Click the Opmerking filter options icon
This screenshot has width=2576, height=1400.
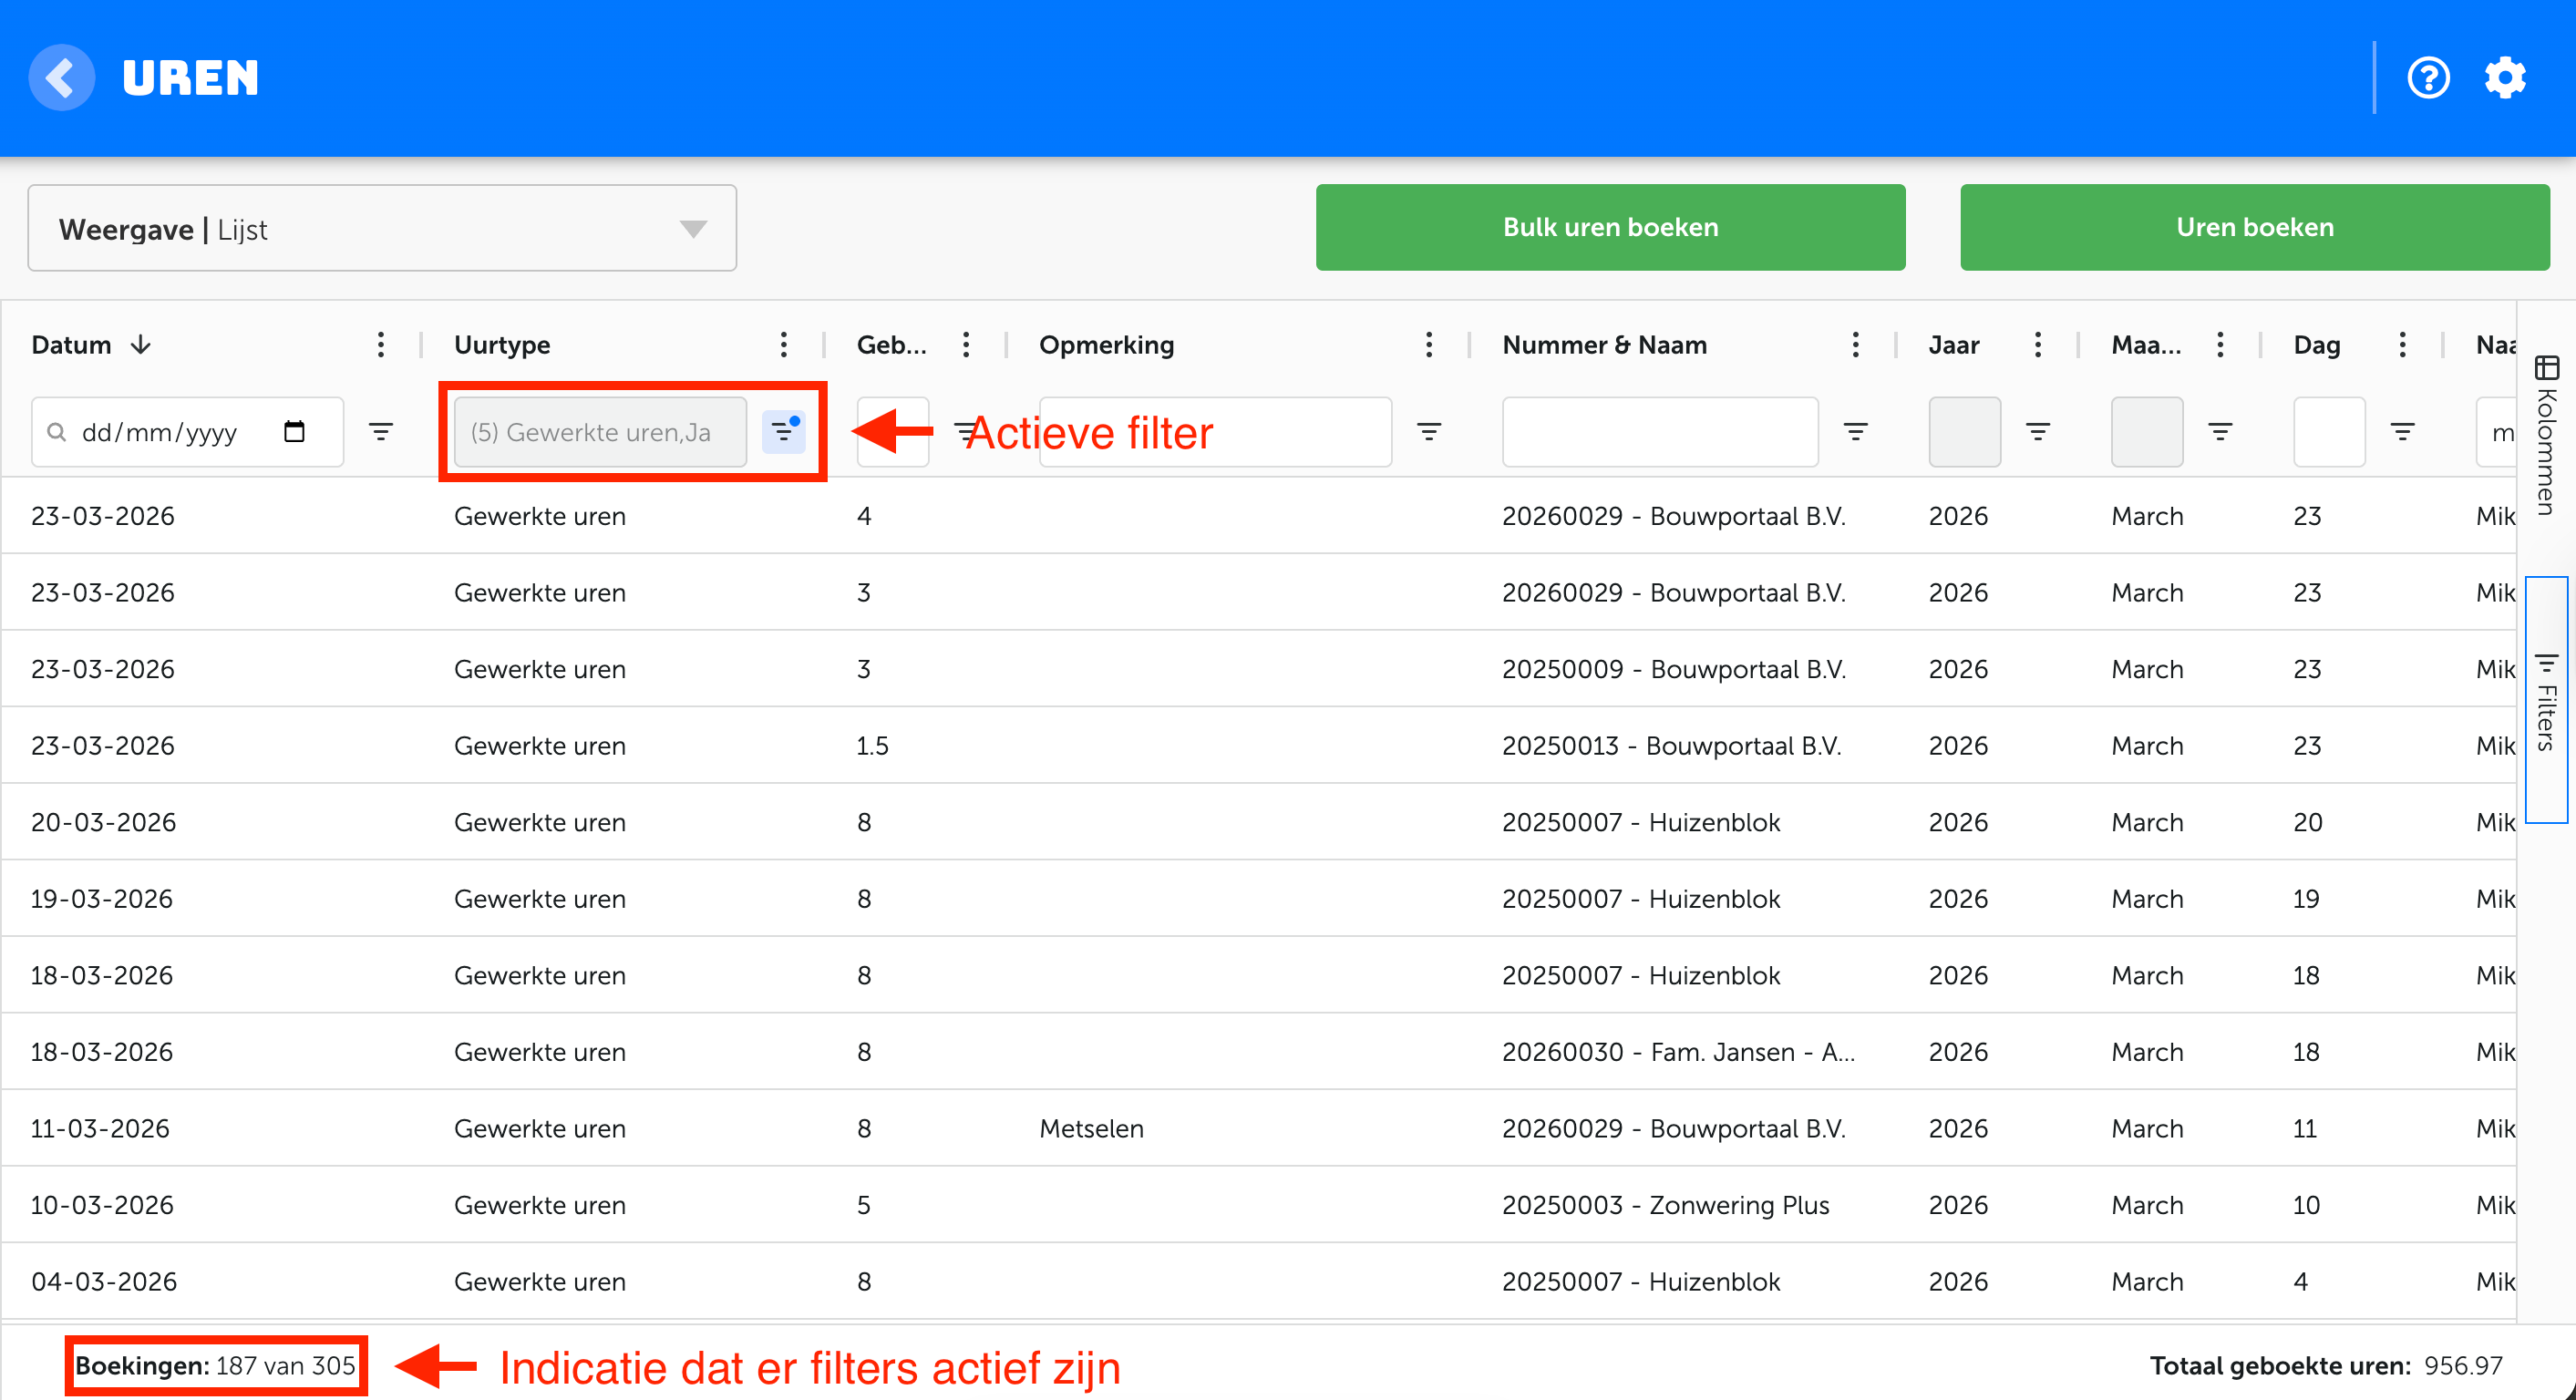coord(1429,431)
